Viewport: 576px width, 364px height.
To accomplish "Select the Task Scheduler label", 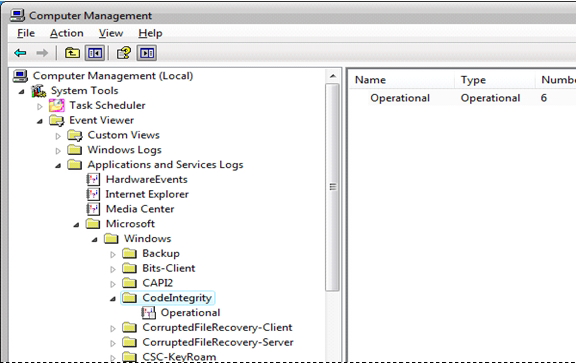I will (x=107, y=105).
